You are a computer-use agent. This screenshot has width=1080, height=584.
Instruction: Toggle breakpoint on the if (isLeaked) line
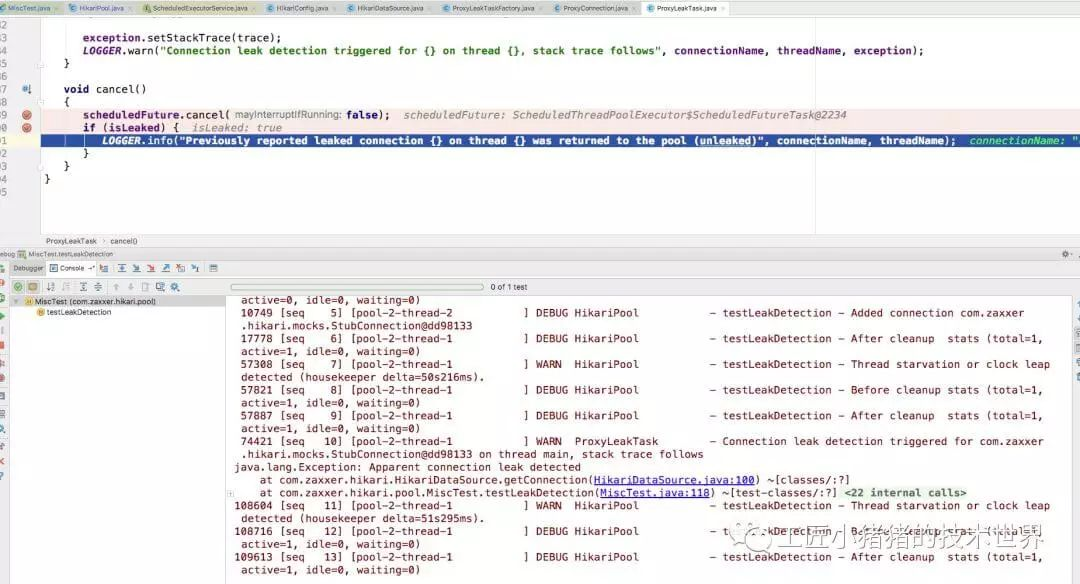pos(26,127)
